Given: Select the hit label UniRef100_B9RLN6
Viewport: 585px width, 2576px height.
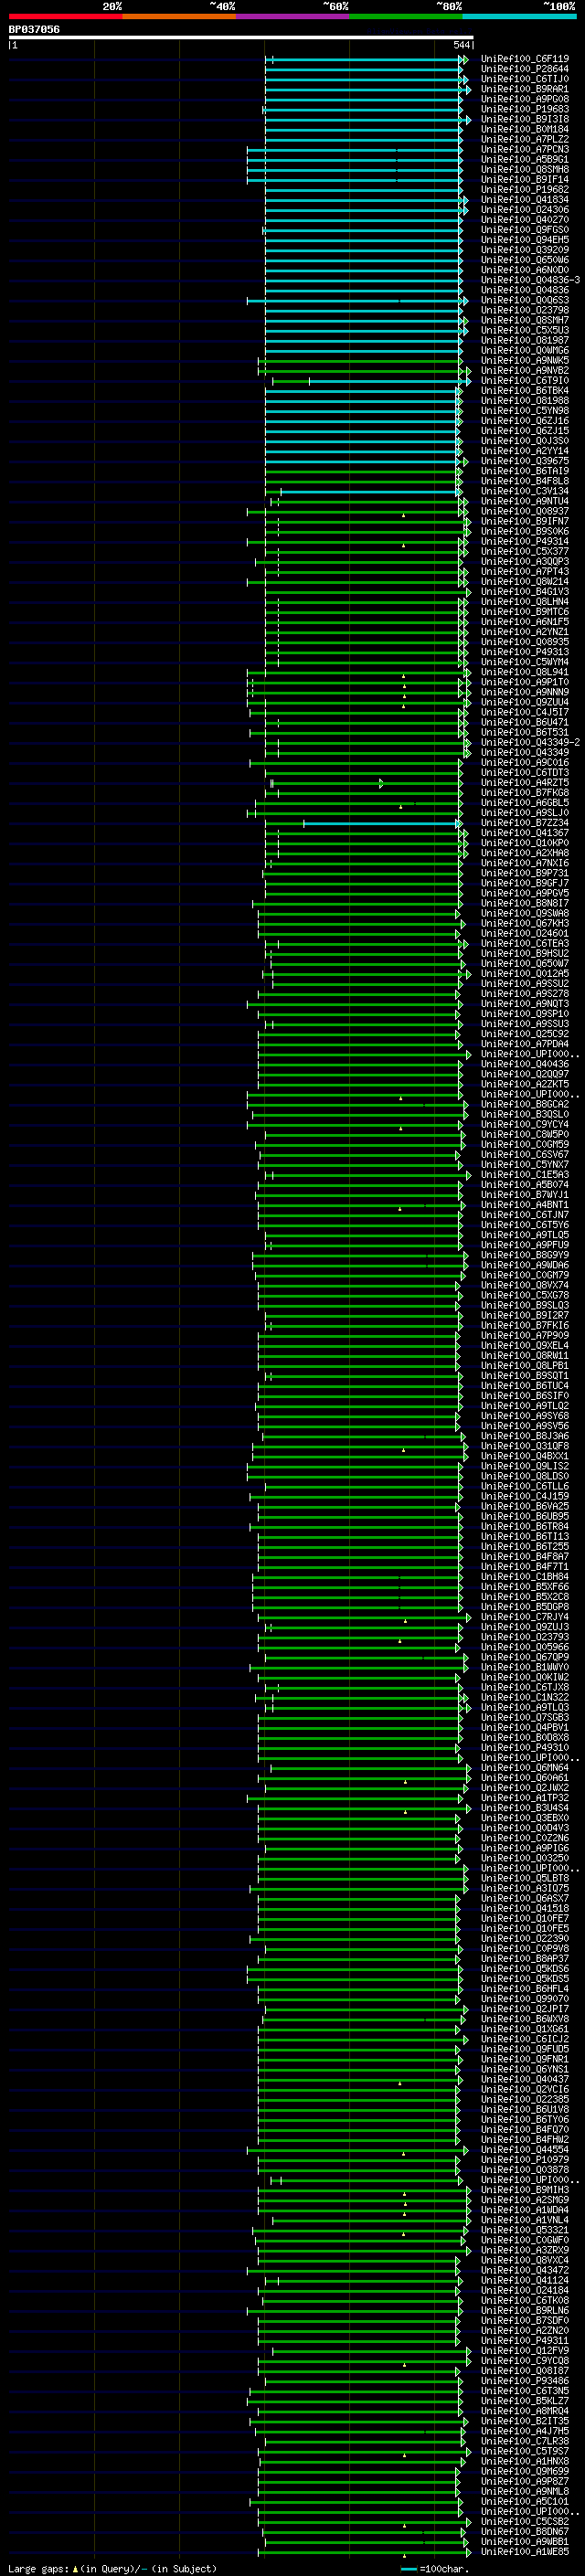Looking at the screenshot, I should pos(524,2311).
